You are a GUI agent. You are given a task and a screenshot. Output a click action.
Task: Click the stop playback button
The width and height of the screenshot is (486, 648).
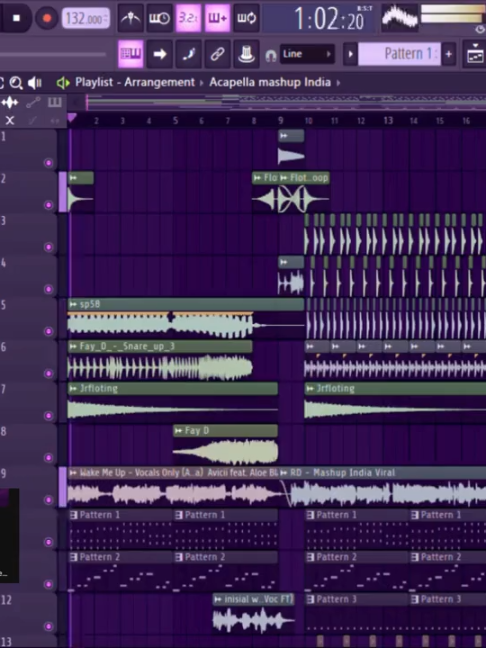click(16, 18)
